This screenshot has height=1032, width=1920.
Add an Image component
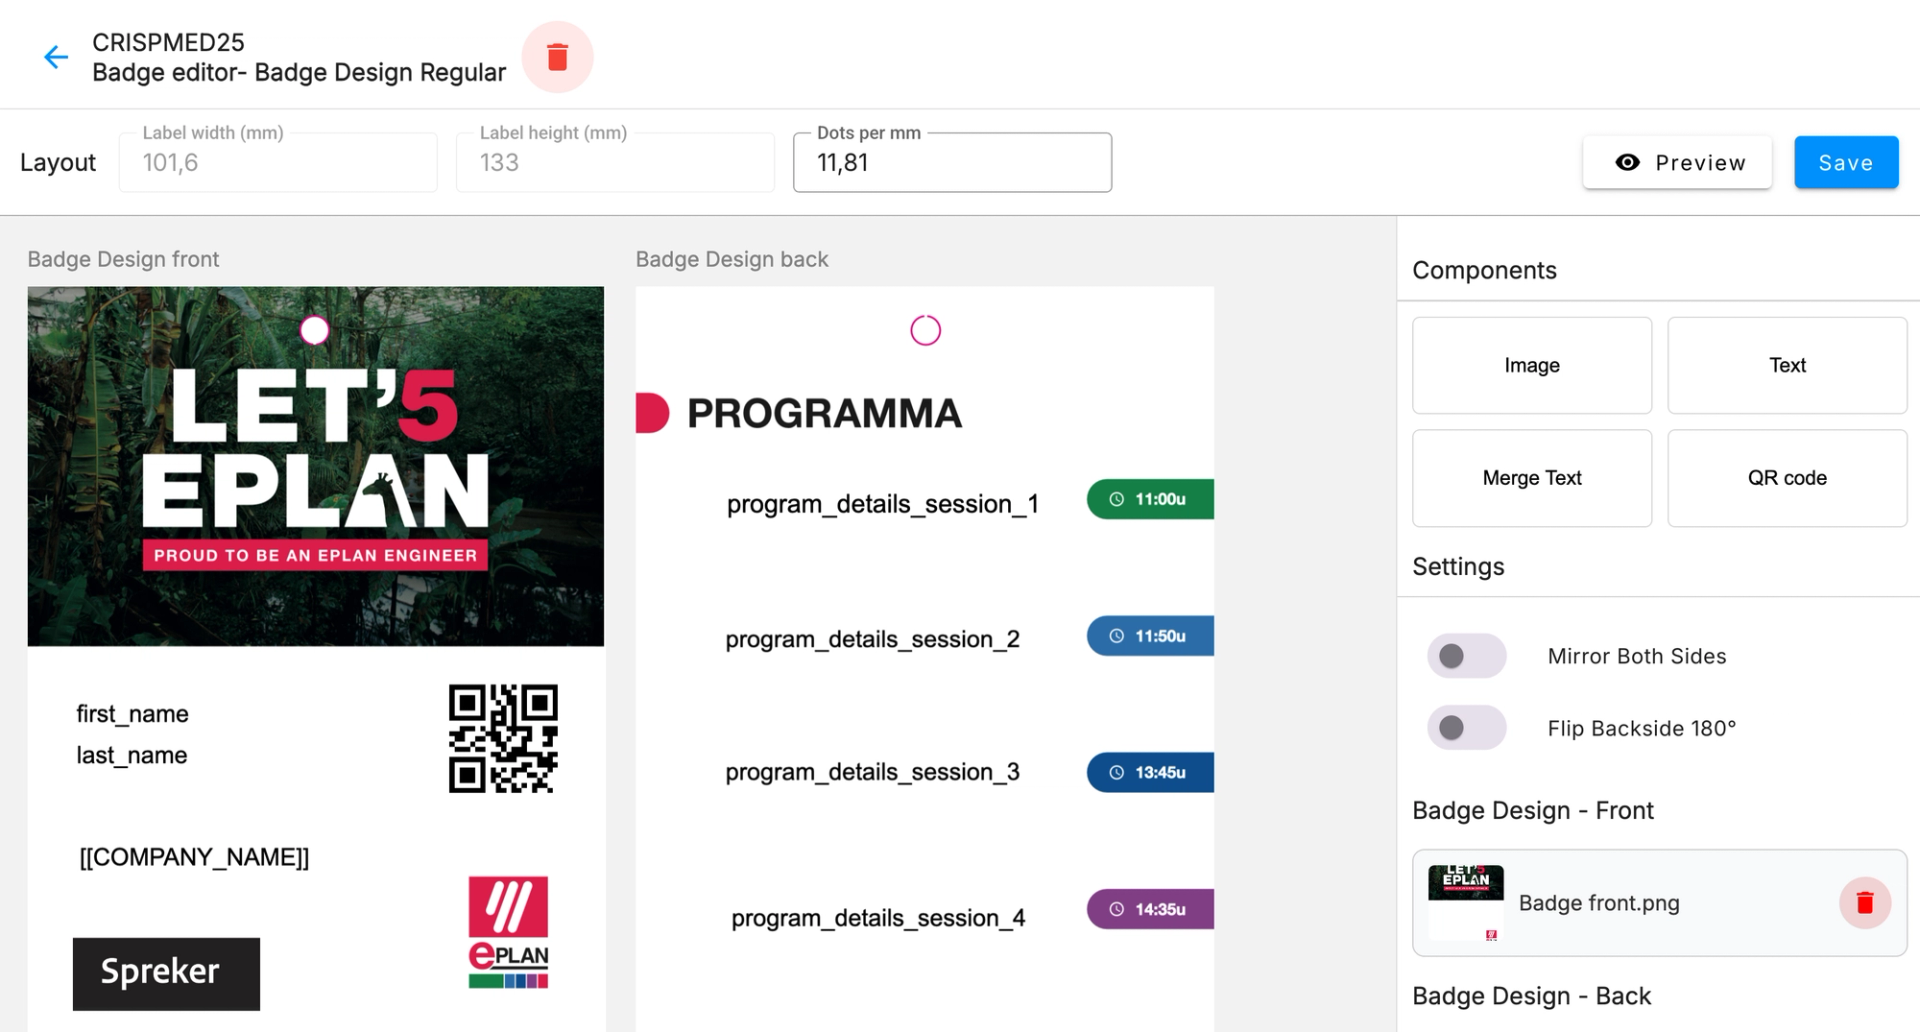tap(1532, 365)
